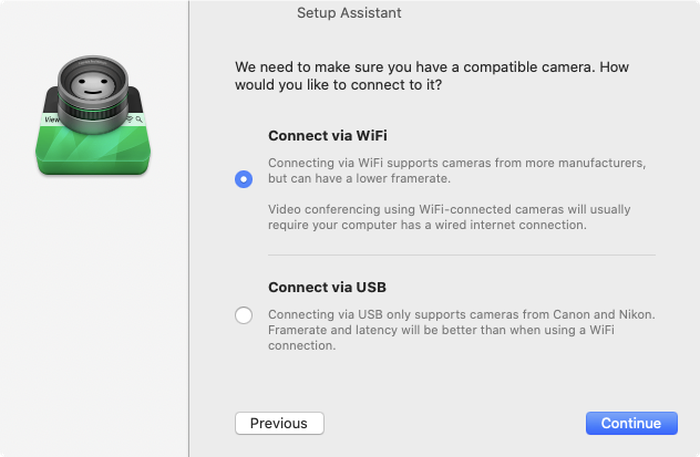Click the "Connect via USB" heading
The height and width of the screenshot is (457, 700).
(327, 287)
